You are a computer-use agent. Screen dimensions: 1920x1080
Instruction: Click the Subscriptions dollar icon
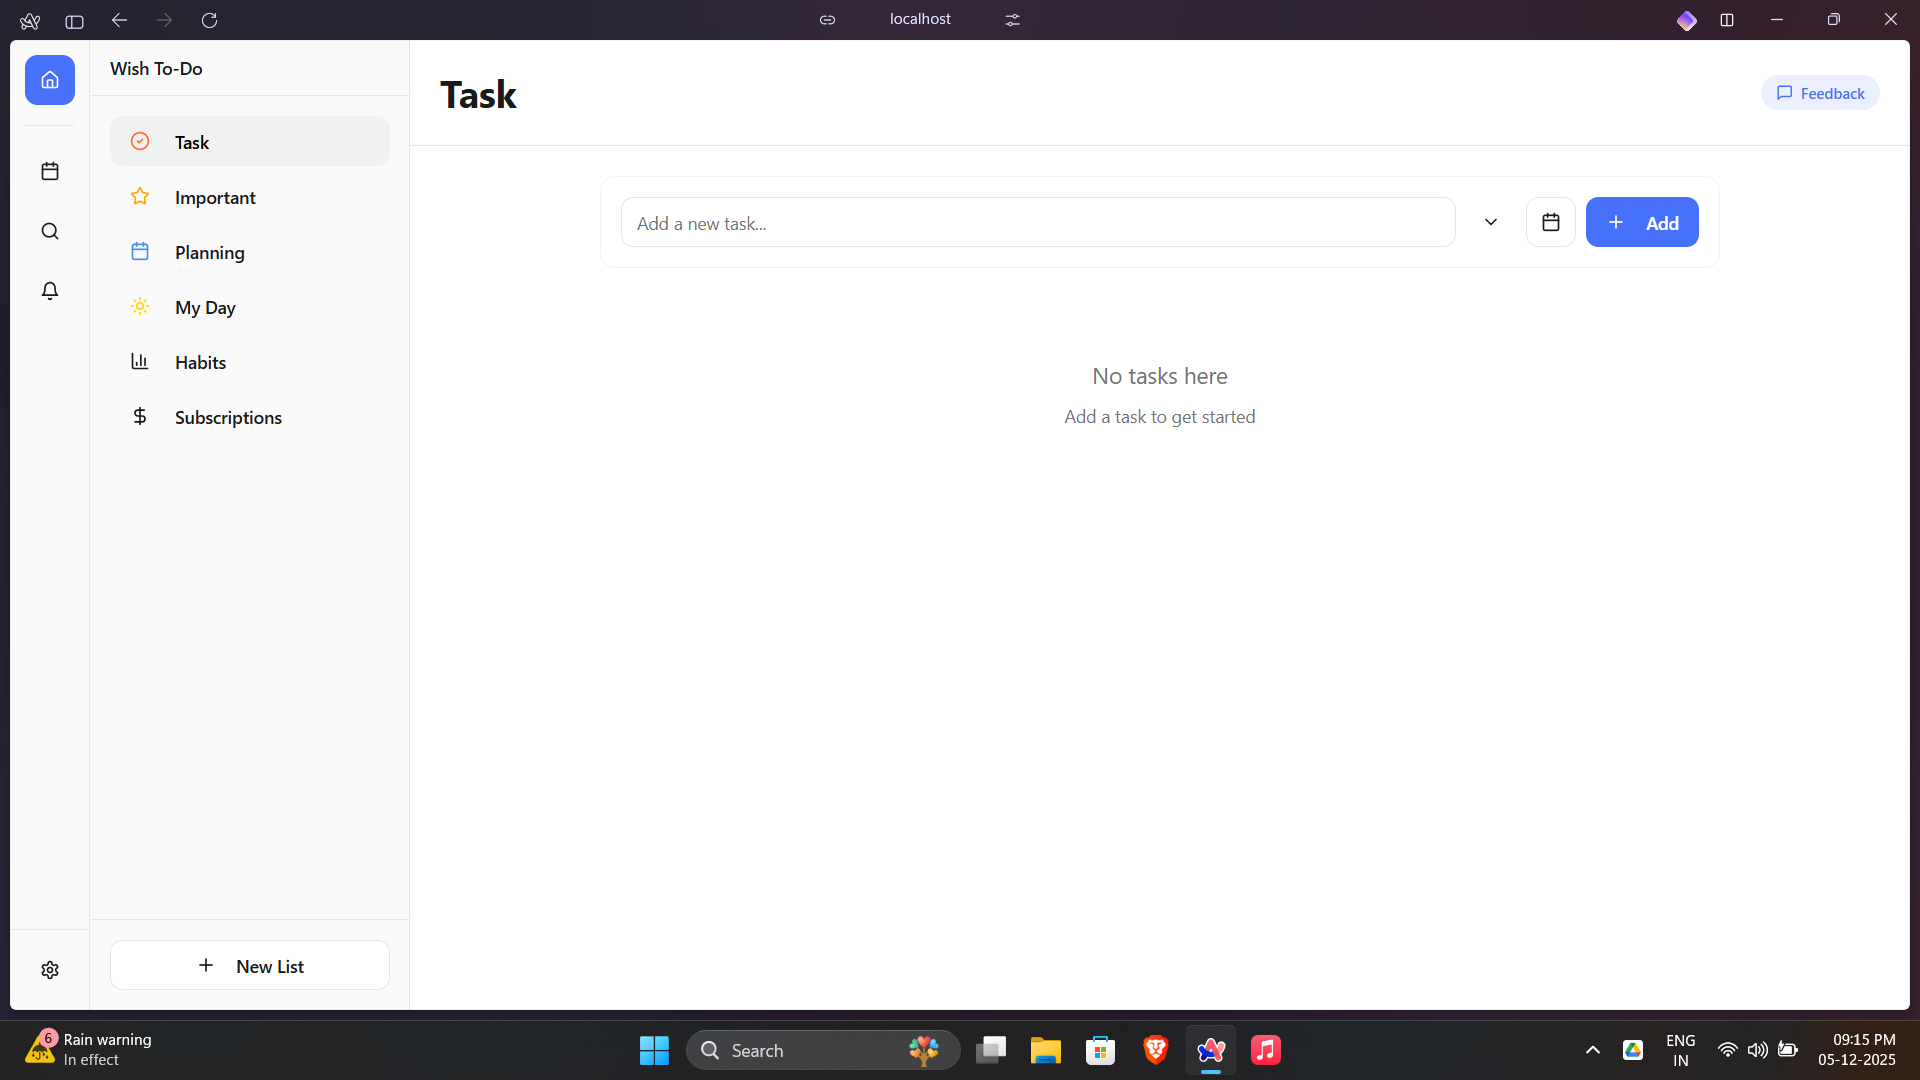[140, 416]
